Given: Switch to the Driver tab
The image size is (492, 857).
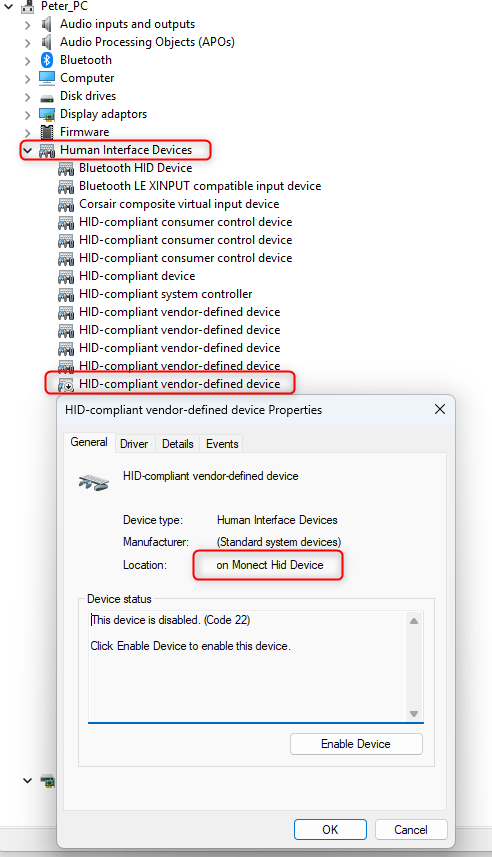Looking at the screenshot, I should (x=134, y=444).
